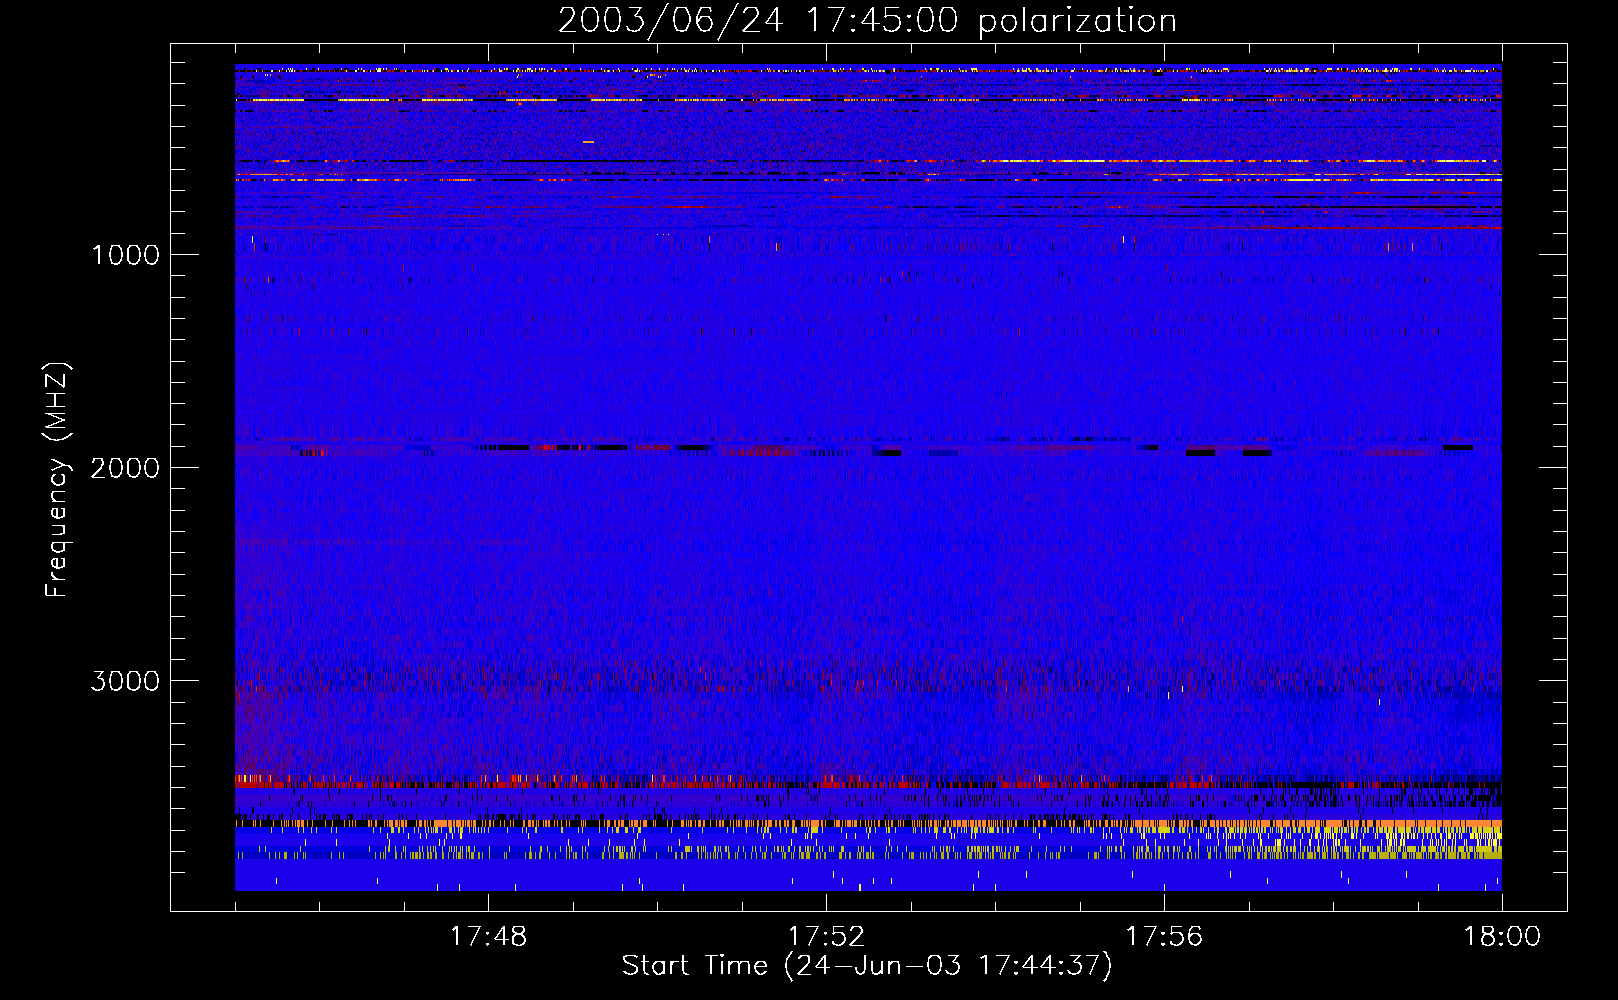Select the 1000 frequency tick label
1618x1000 pixels.
click(x=125, y=255)
